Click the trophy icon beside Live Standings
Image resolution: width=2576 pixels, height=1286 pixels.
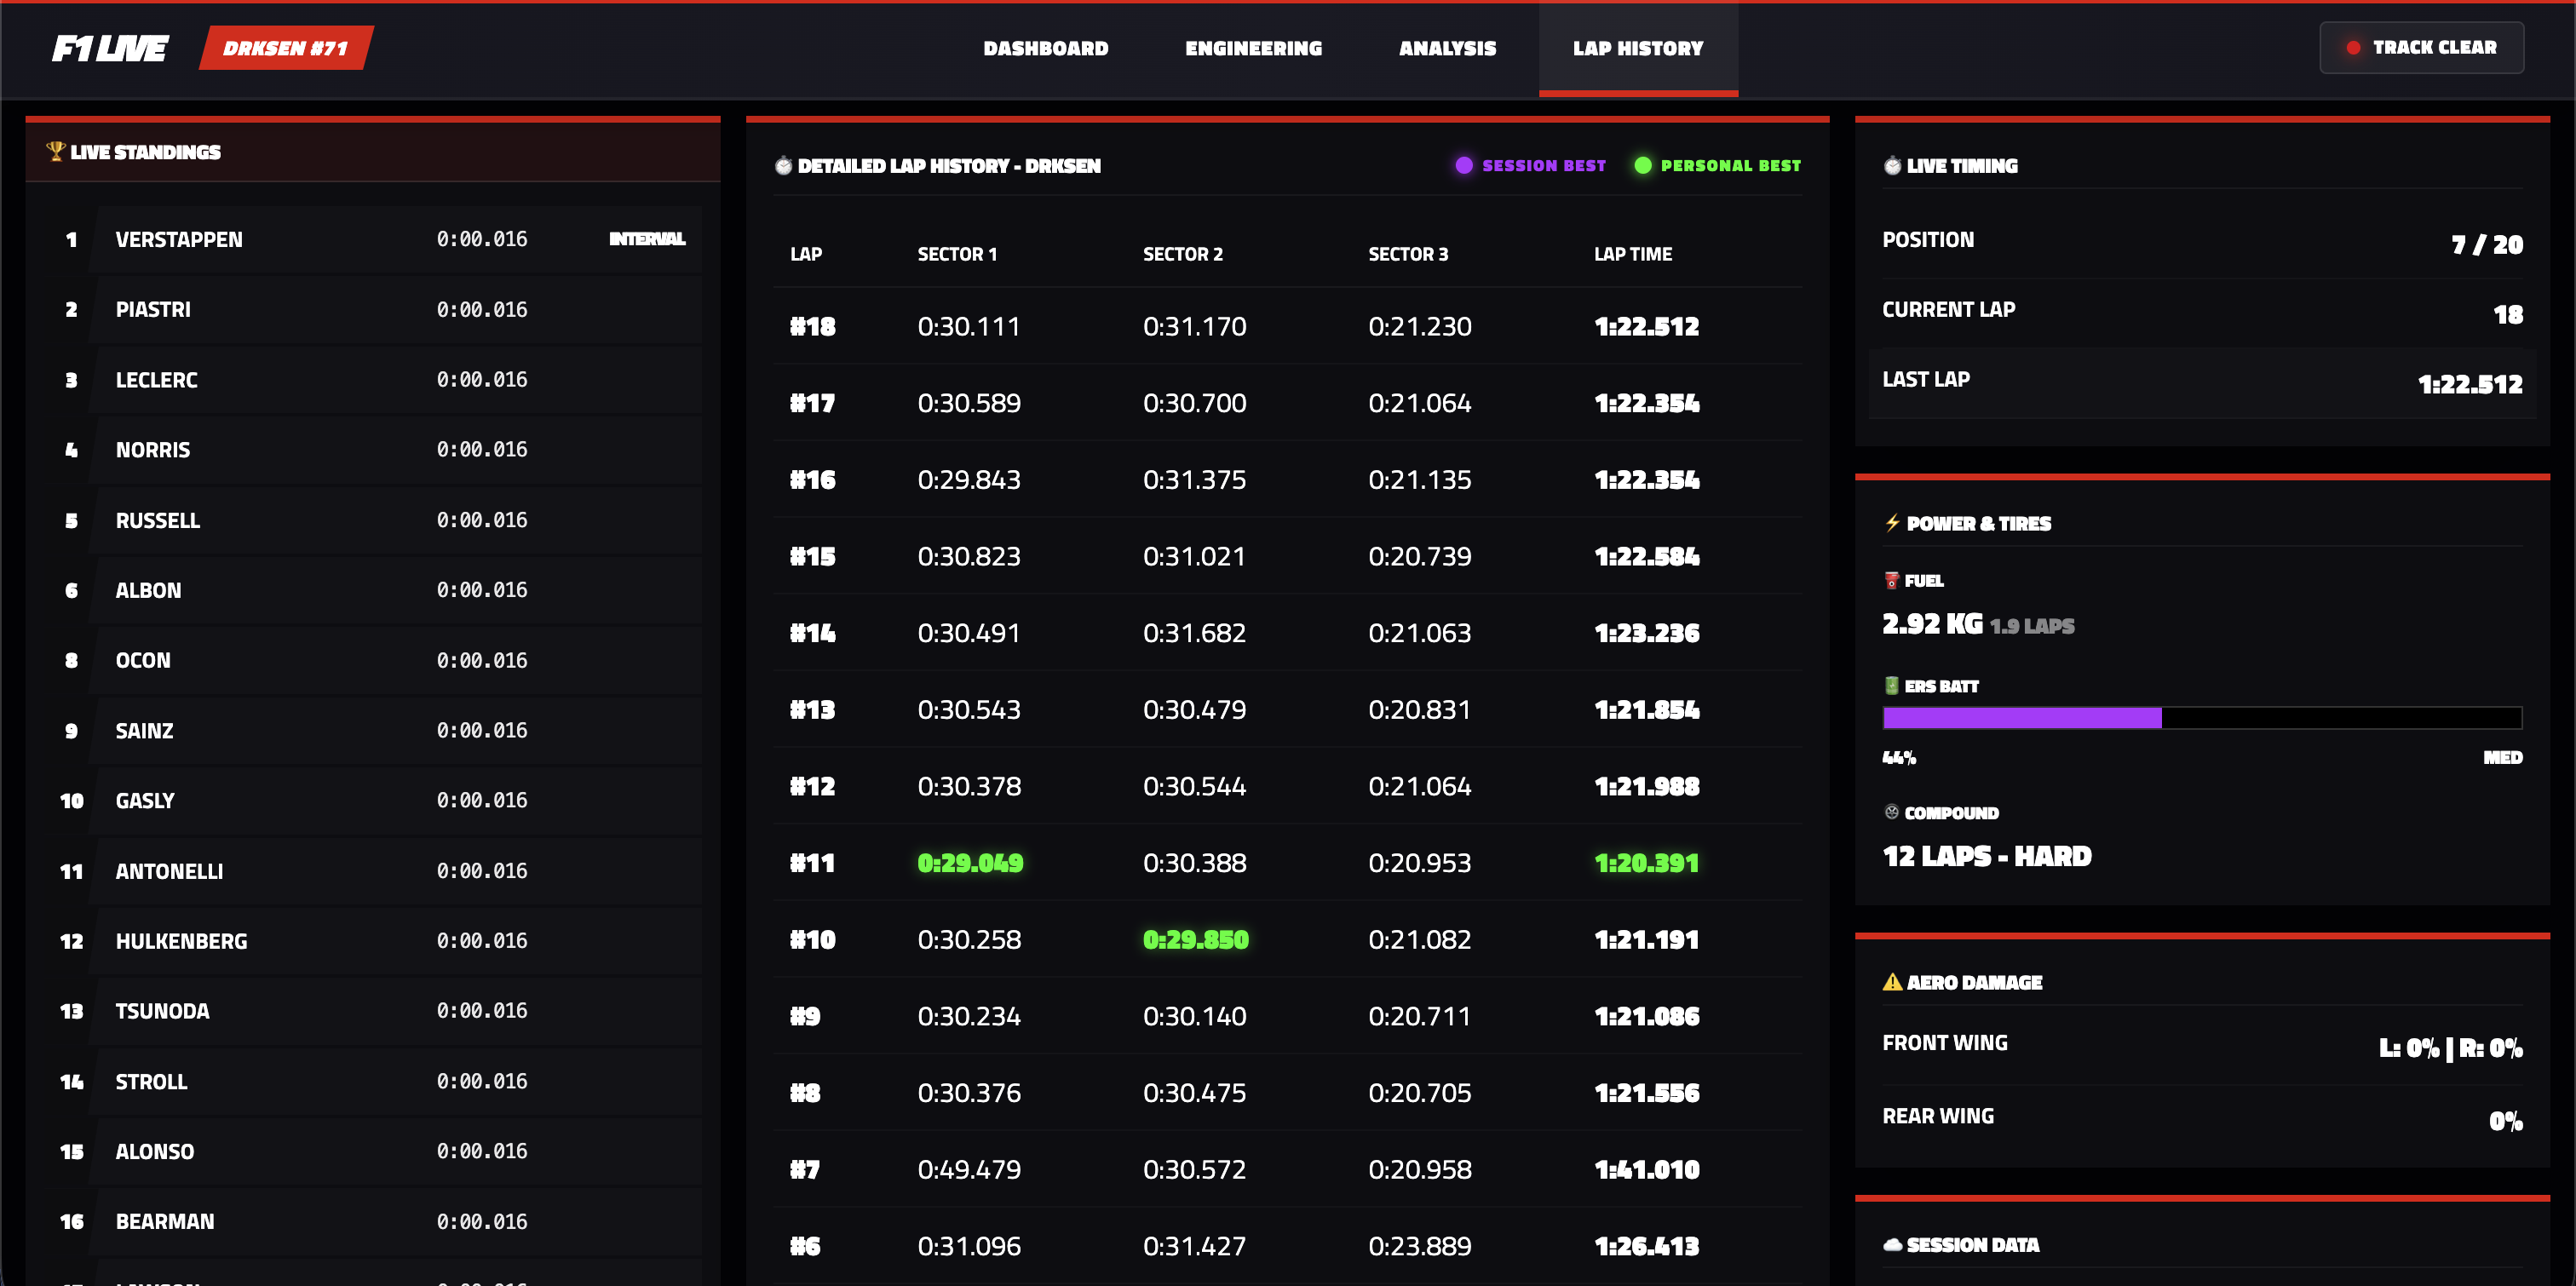click(x=55, y=151)
